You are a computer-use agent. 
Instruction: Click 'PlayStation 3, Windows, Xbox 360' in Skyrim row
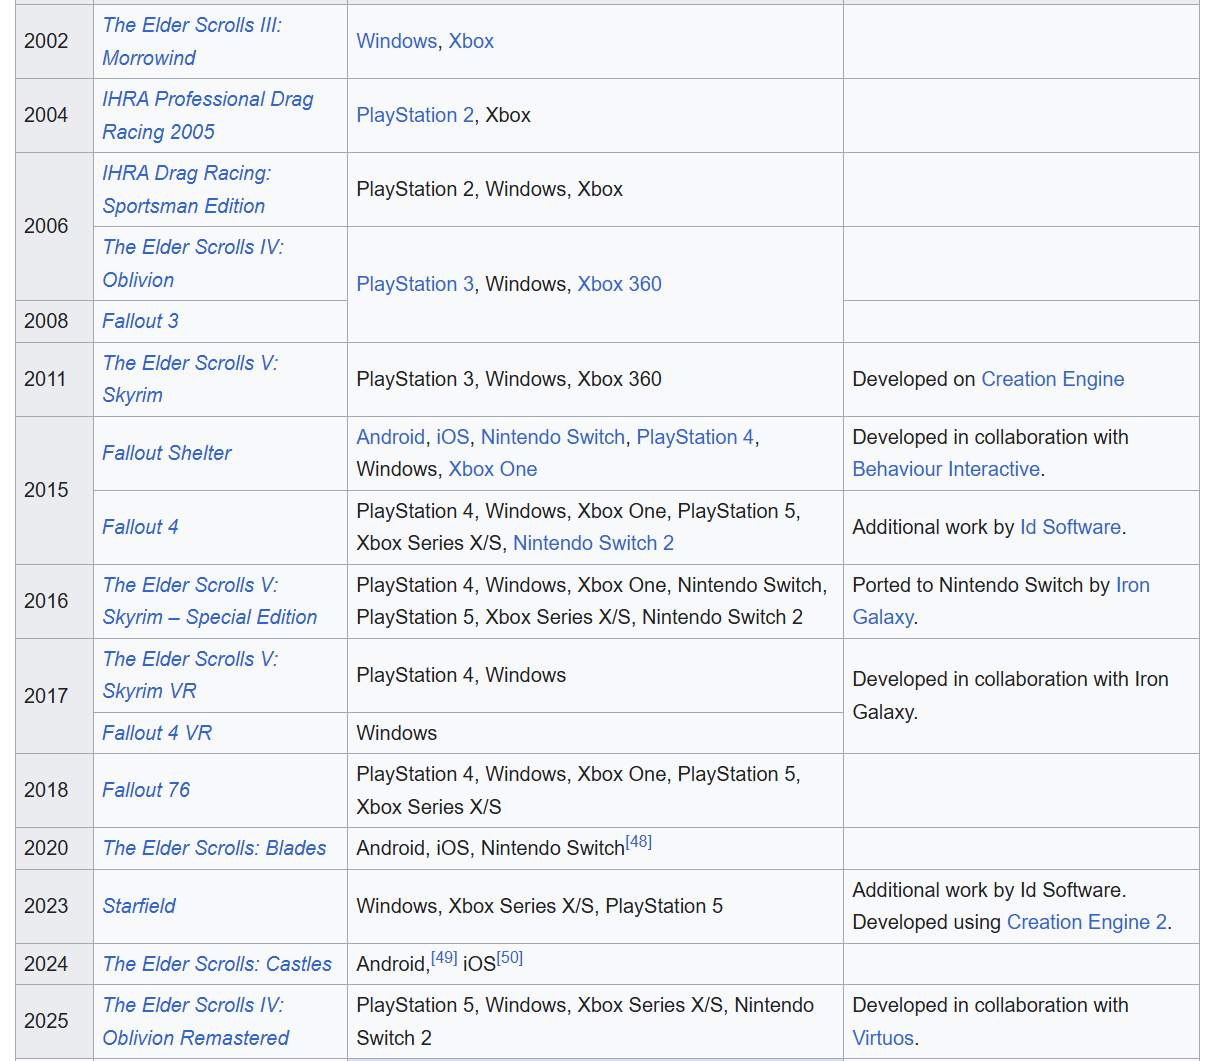point(509,379)
